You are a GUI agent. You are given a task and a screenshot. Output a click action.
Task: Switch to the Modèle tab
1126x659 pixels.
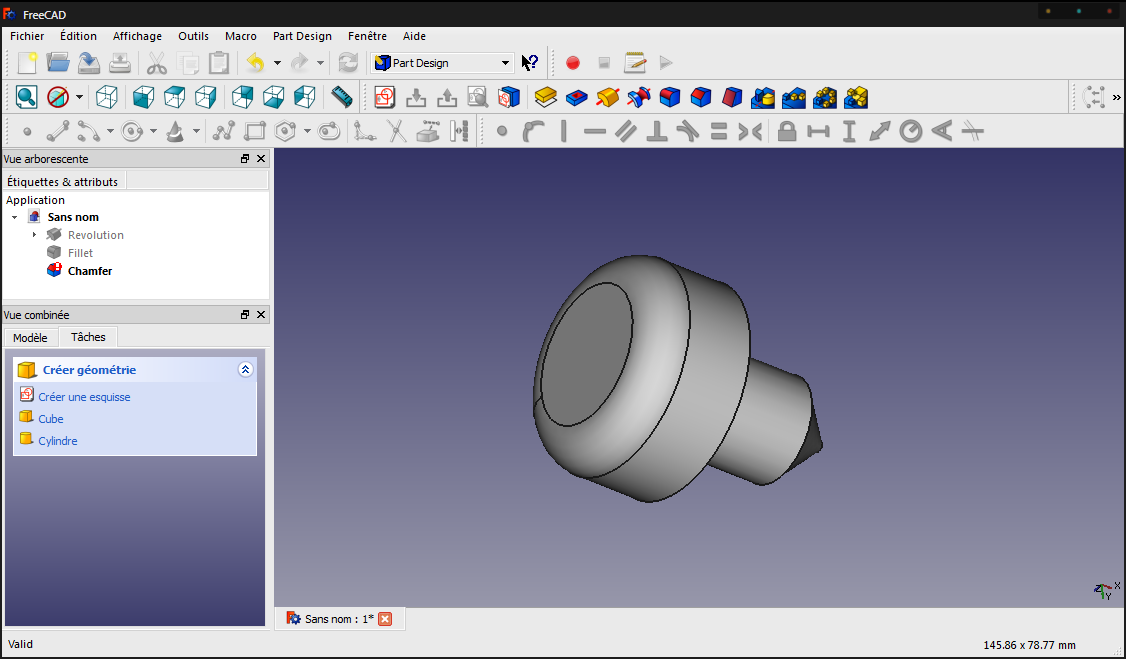pos(30,337)
